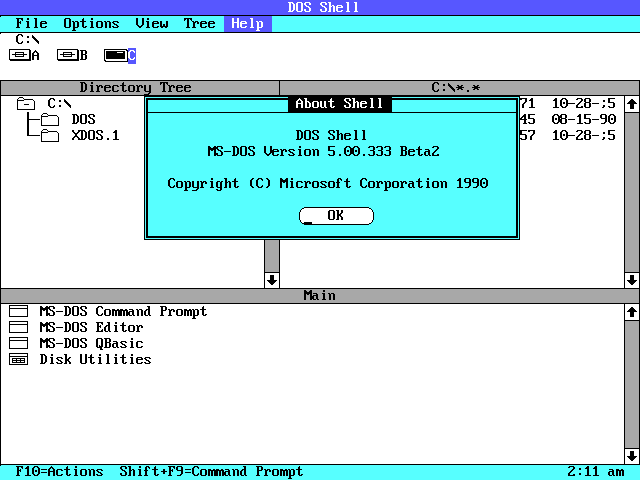Collapse the C:\ root folder icon

pyautogui.click(x=26, y=104)
